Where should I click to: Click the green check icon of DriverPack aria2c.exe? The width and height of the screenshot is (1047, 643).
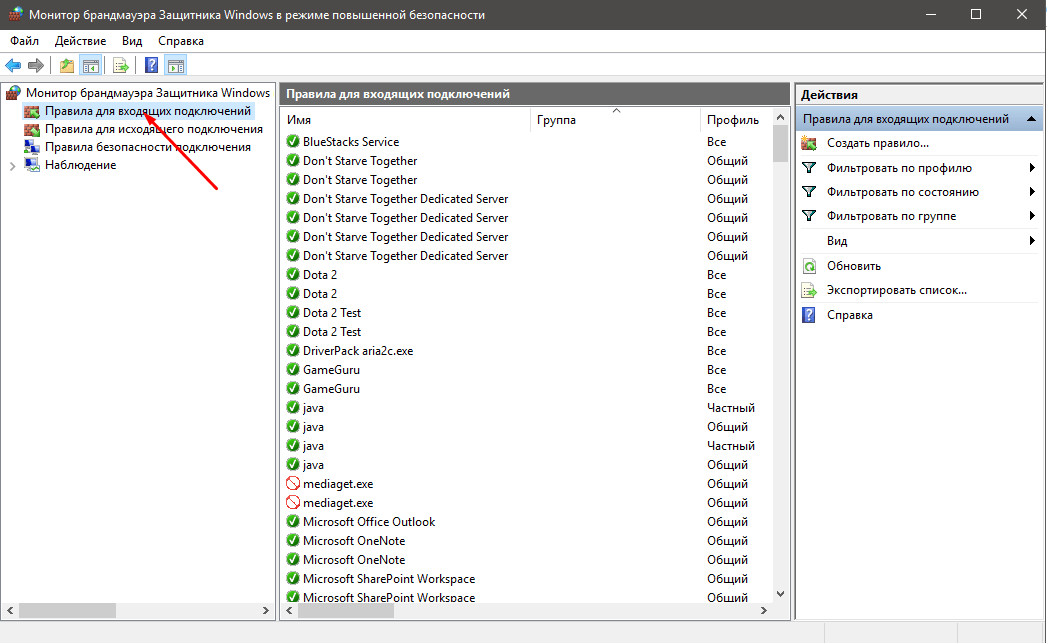tap(292, 351)
